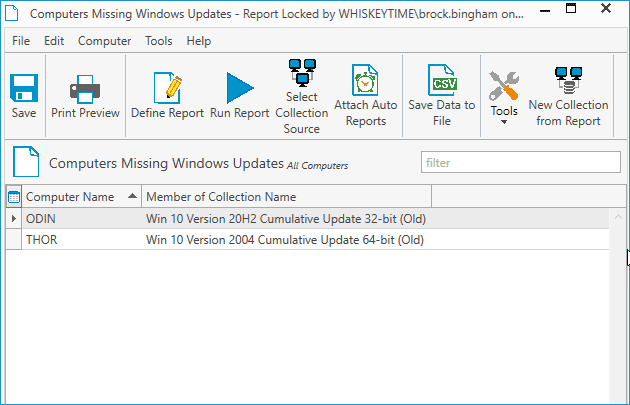
Task: Open the Tools toolbar dropdown arrow
Action: pos(504,122)
